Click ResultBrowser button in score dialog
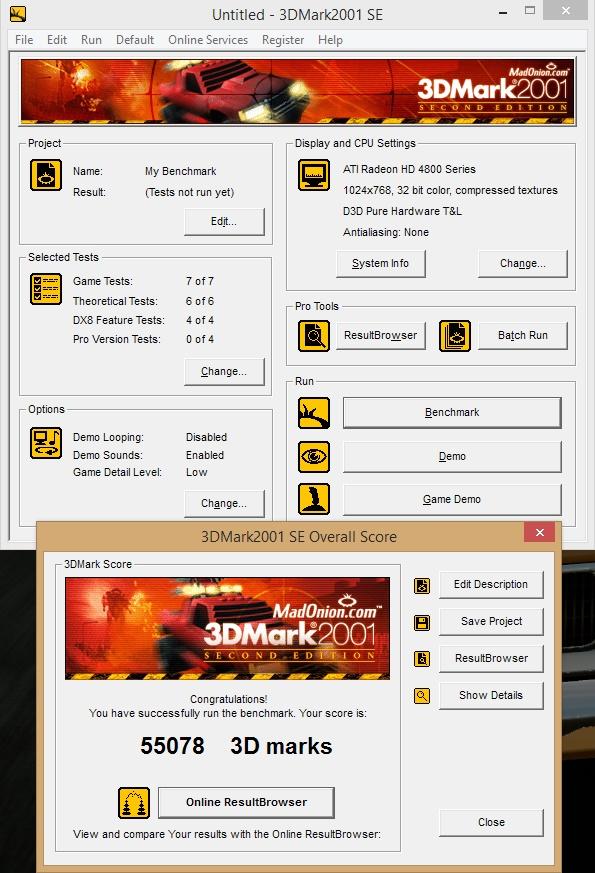This screenshot has width=595, height=873. pyautogui.click(x=491, y=659)
